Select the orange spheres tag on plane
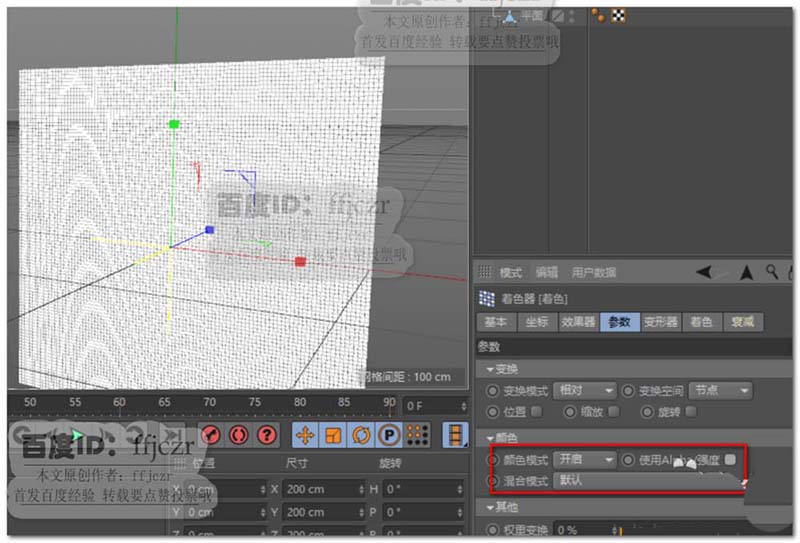Image resolution: width=800 pixels, height=543 pixels. tap(598, 15)
